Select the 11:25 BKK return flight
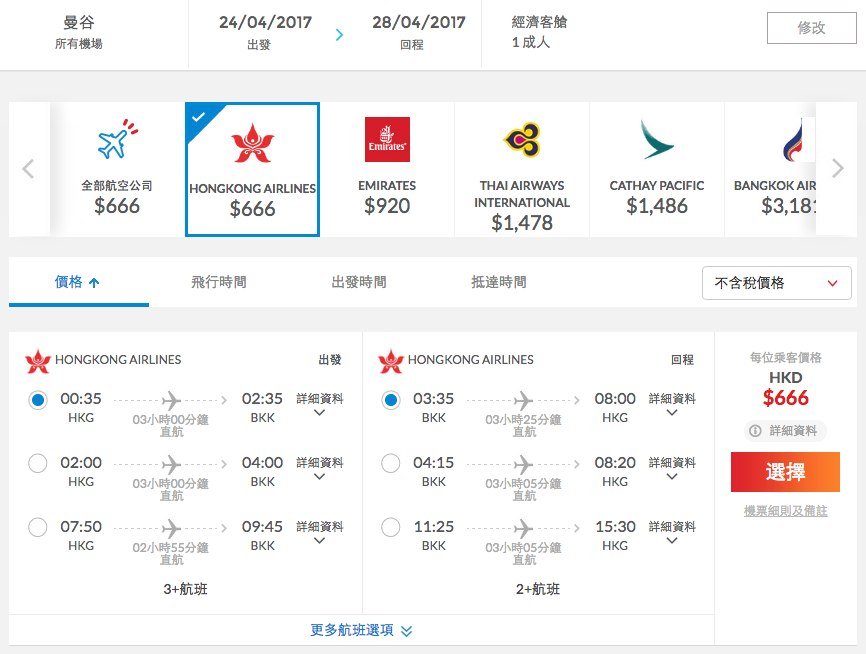 tap(390, 527)
